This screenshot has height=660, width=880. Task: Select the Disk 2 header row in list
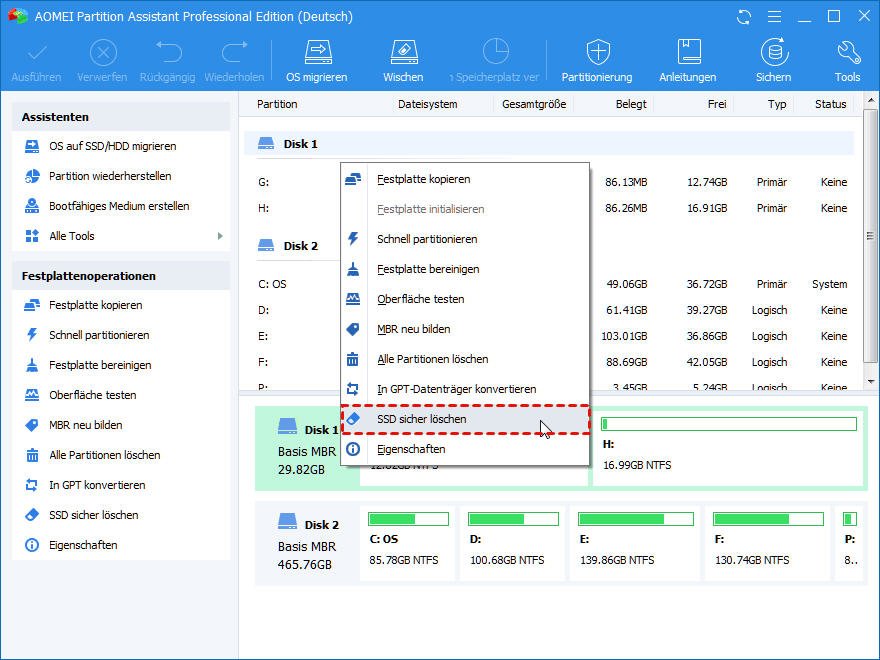tap(549, 246)
